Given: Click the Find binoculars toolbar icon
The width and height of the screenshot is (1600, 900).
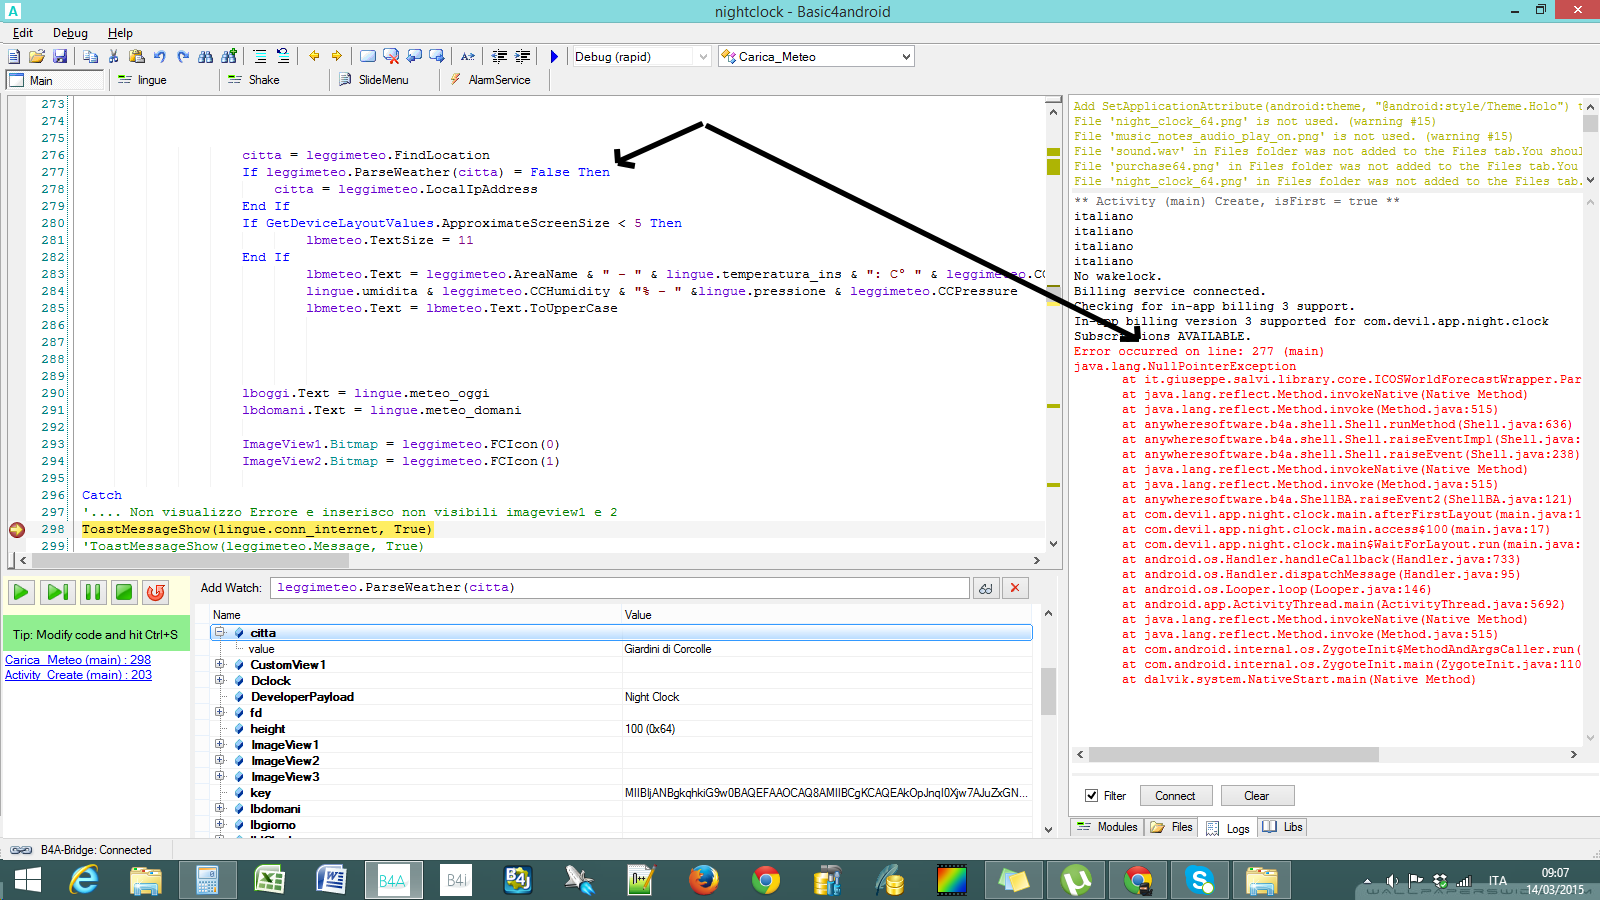Looking at the screenshot, I should click(205, 57).
